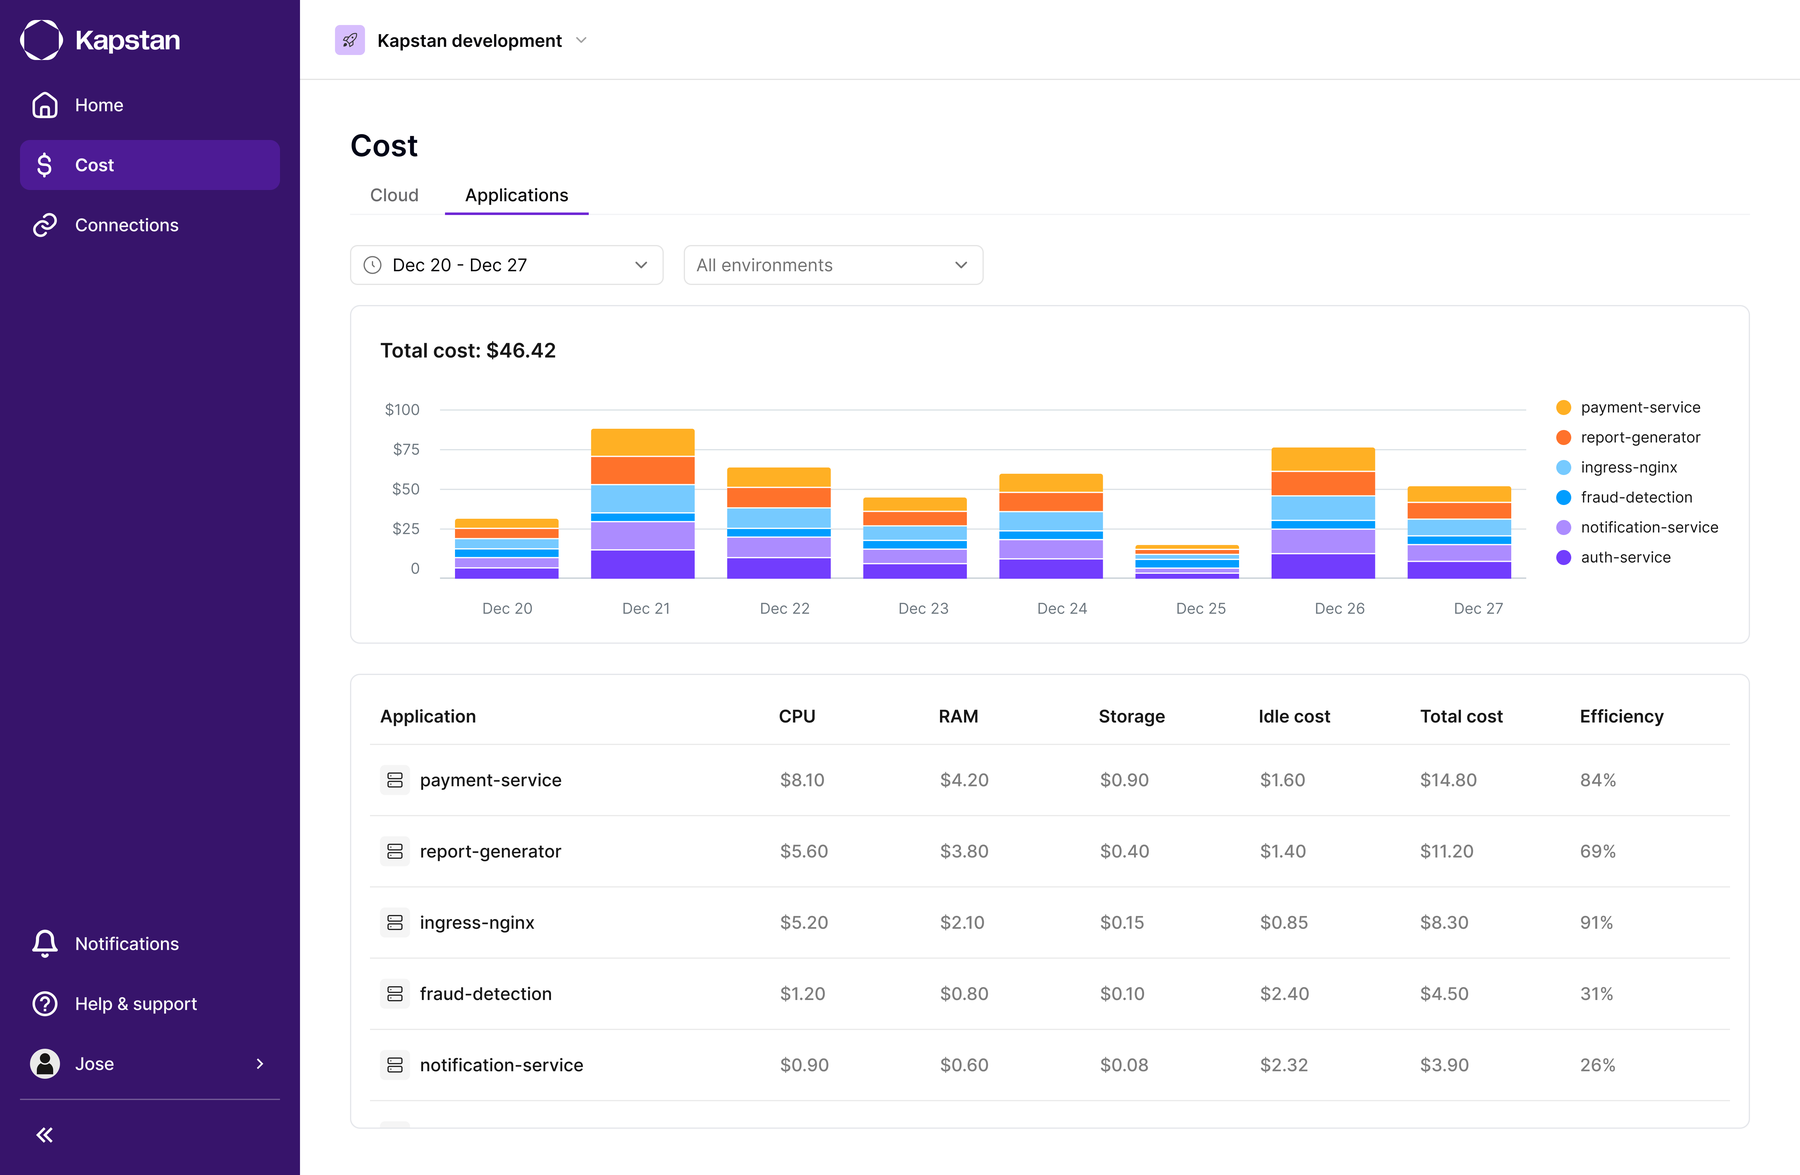Image resolution: width=1800 pixels, height=1175 pixels.
Task: Toggle report-generator legend color dot
Action: coord(1564,437)
